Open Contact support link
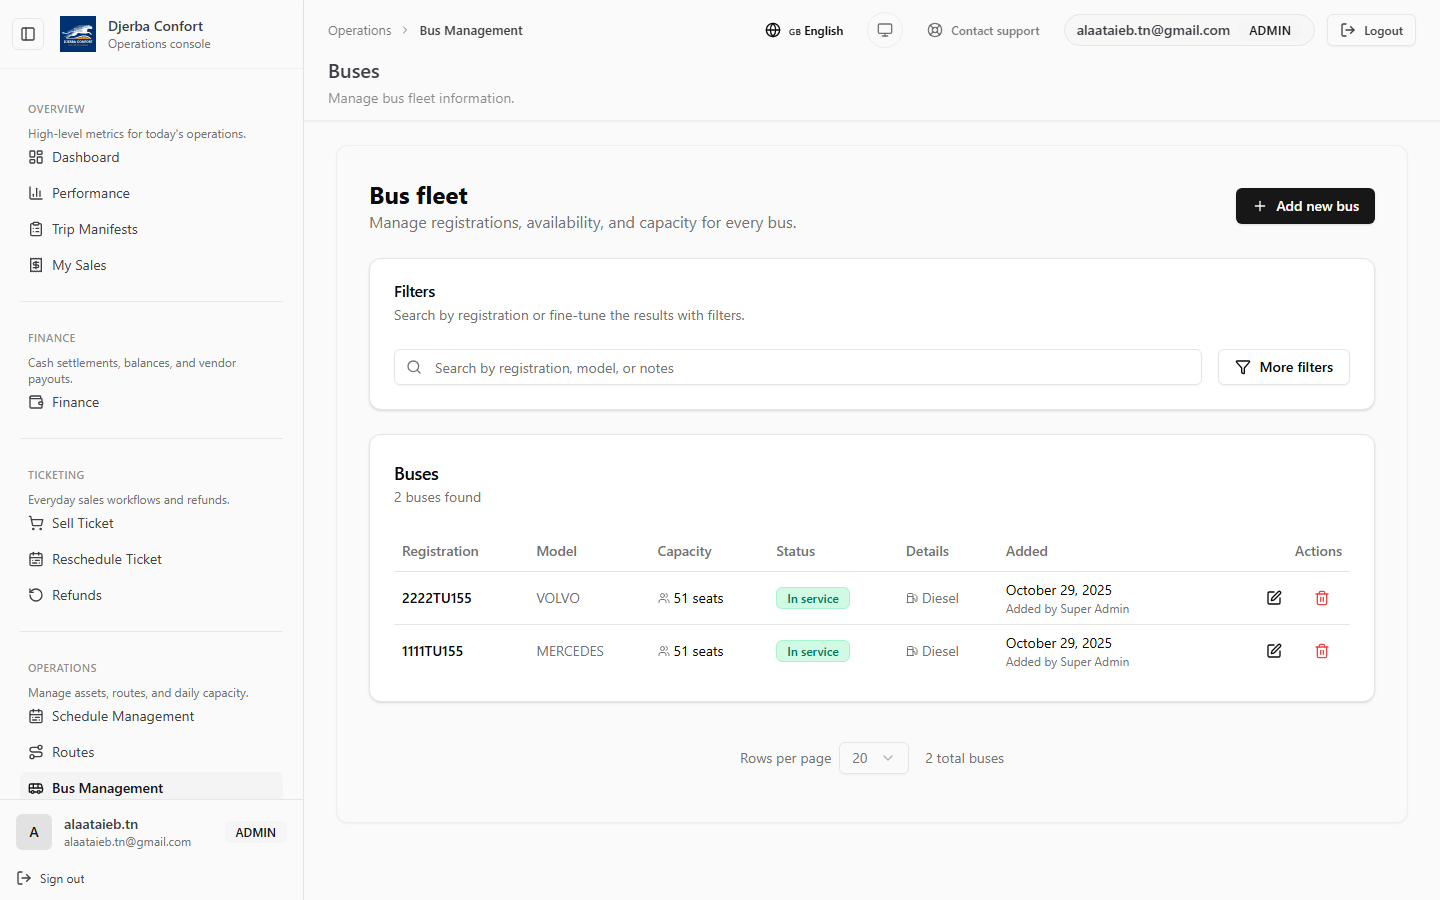Viewport: 1440px width, 900px height. [983, 31]
